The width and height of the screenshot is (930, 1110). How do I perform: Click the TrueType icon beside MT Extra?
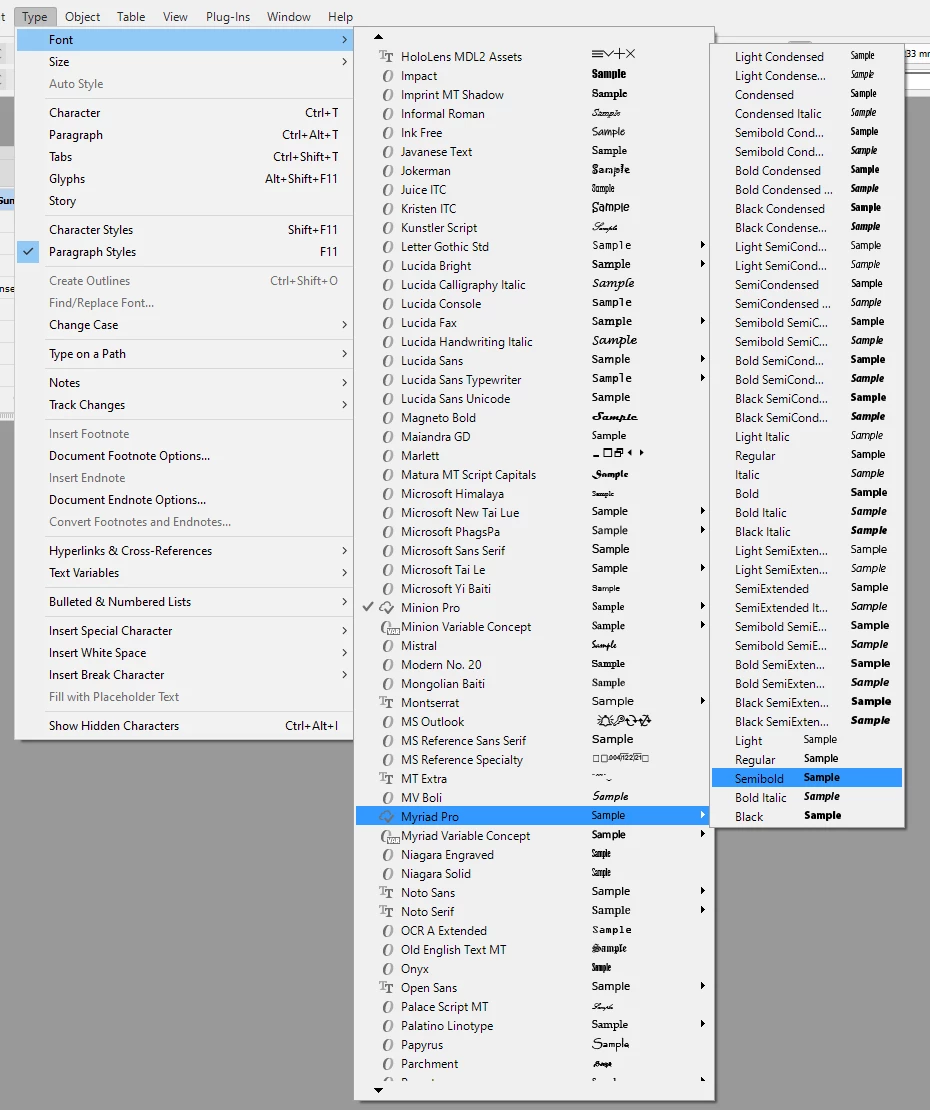[x=386, y=778]
